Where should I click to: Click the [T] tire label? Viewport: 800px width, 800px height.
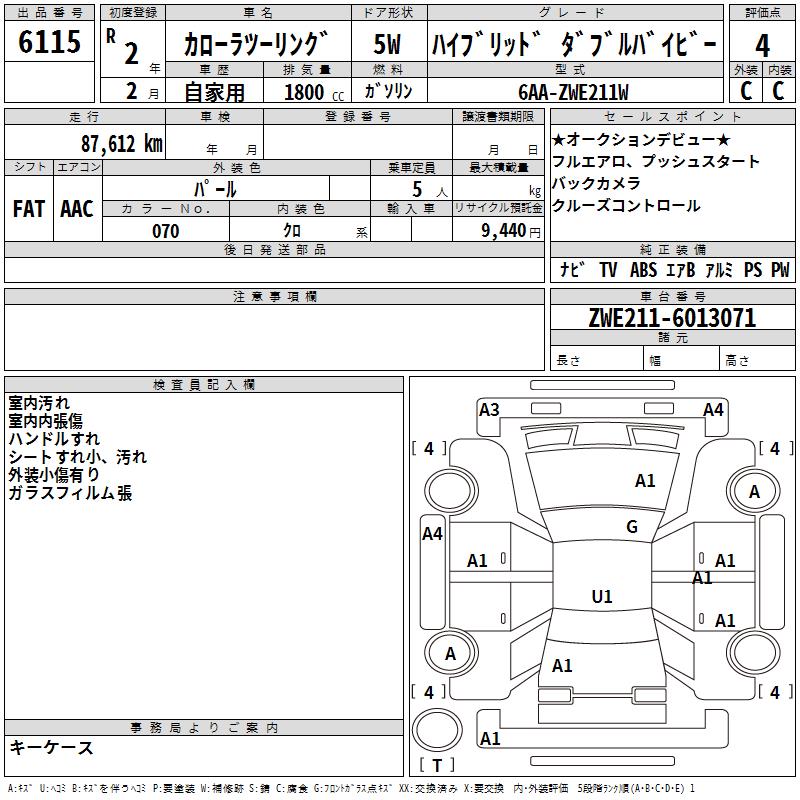(x=435, y=765)
